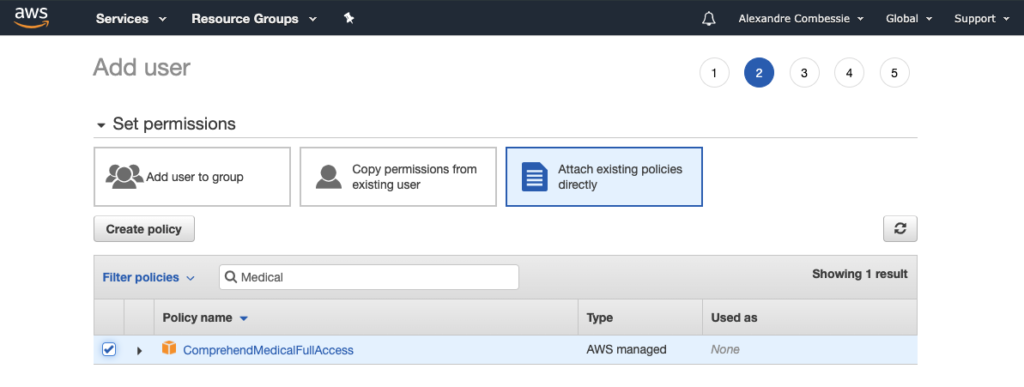Open the ComprehendMedicalFullAccess policy link
Viewport: 1024px width, 387px height.
(x=268, y=350)
